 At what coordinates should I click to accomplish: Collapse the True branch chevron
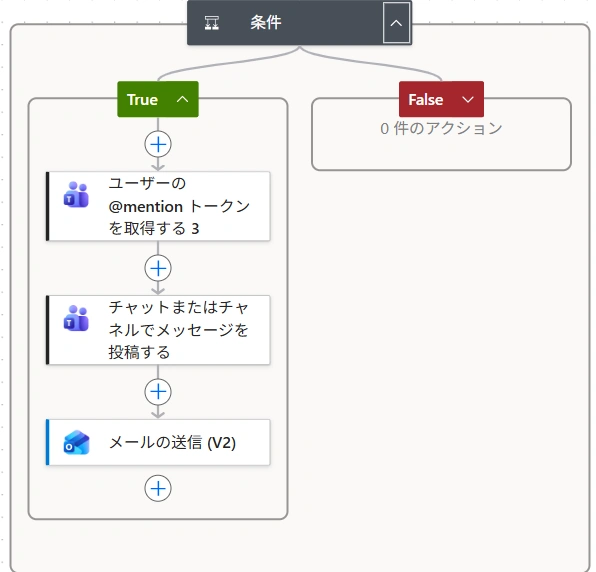coord(182,99)
